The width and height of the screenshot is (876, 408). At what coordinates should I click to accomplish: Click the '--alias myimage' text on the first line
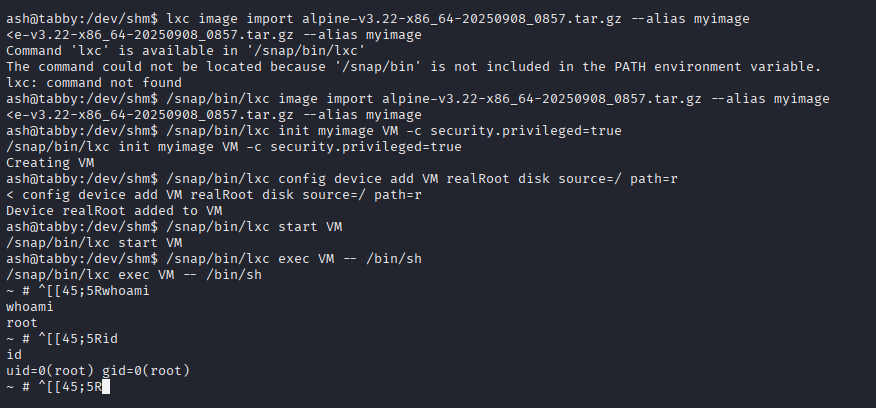[690, 19]
